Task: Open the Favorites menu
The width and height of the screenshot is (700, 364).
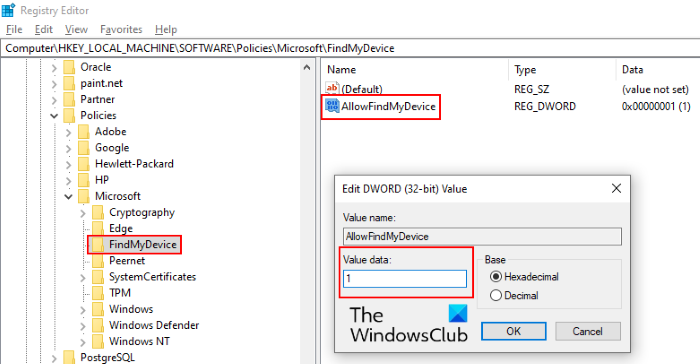Action: tap(121, 29)
